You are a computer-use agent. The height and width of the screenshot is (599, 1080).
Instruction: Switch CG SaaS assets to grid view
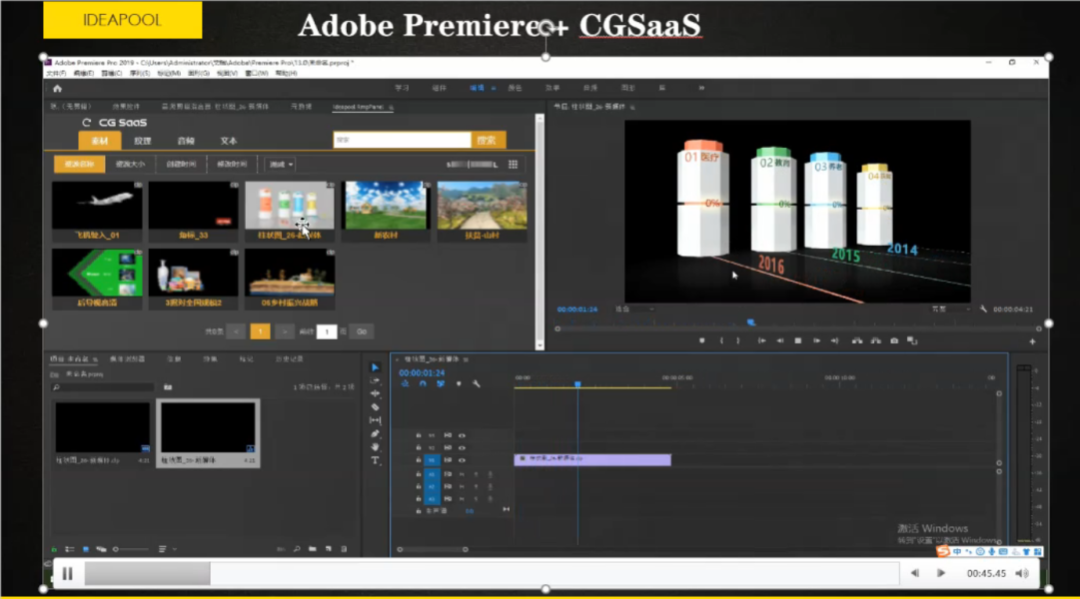(x=513, y=165)
